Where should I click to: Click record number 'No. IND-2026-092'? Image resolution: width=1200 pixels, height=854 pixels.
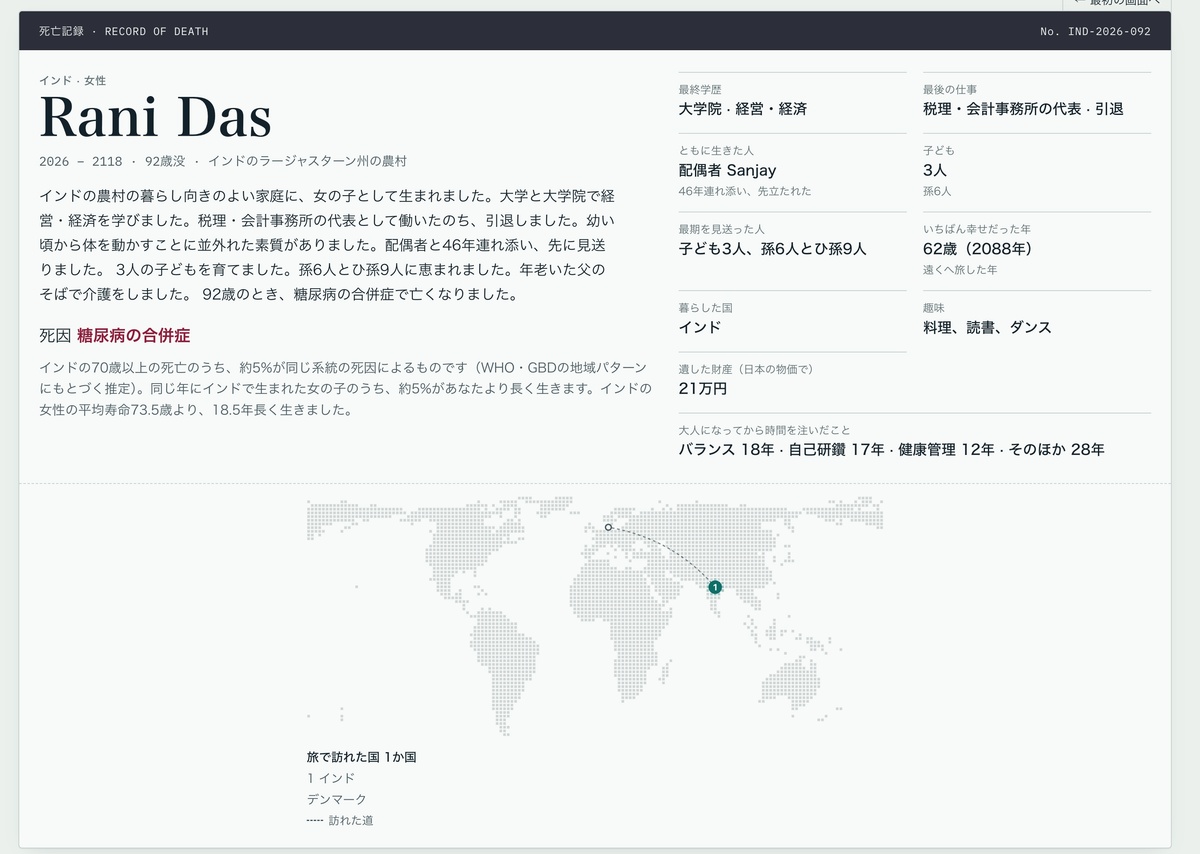(1095, 32)
